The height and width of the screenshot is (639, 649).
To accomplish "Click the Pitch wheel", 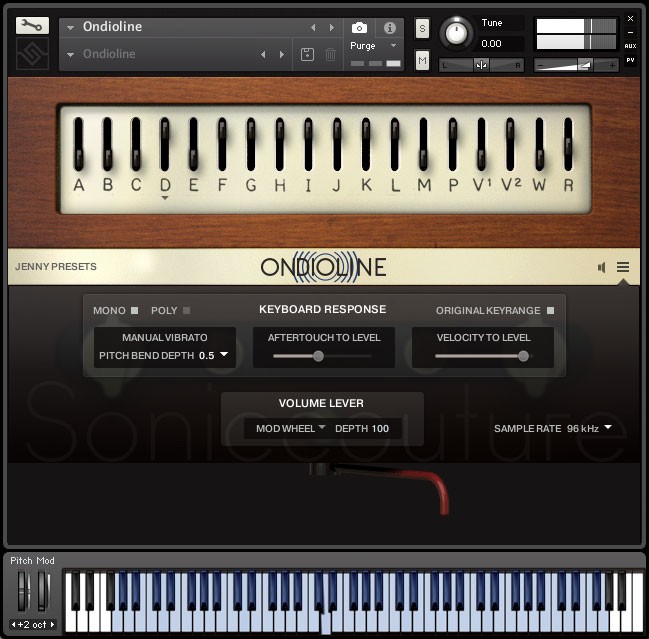I will (22, 590).
